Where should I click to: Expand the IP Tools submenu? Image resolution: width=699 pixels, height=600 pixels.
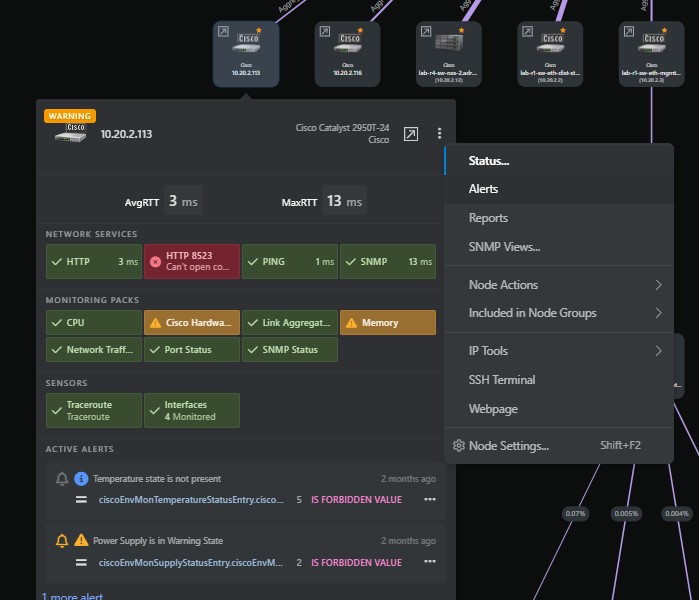(559, 351)
